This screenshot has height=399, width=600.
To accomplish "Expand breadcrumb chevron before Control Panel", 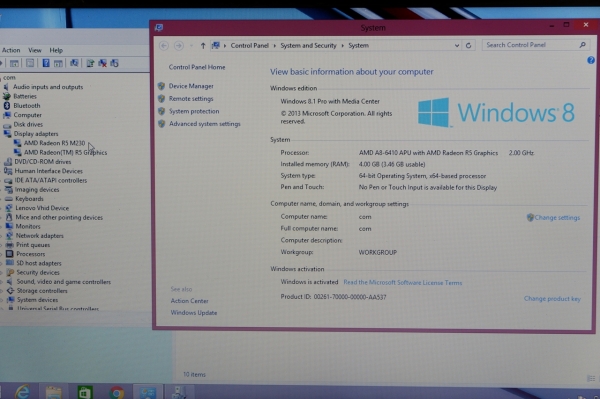I will tap(225, 46).
